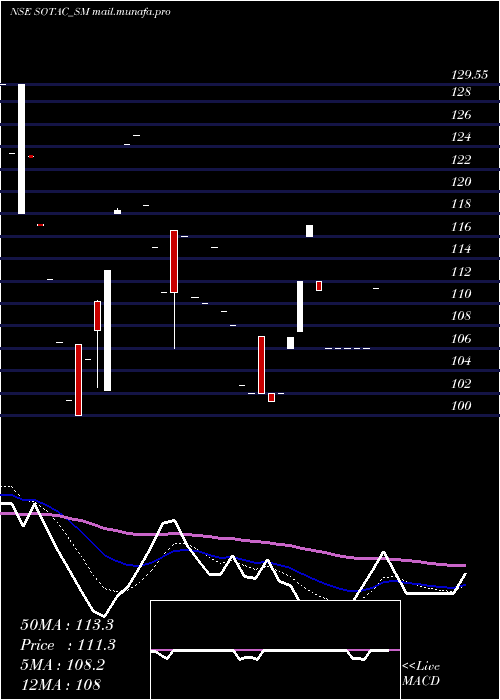Click the 114 price axis label
500x700 pixels.
point(461,249)
